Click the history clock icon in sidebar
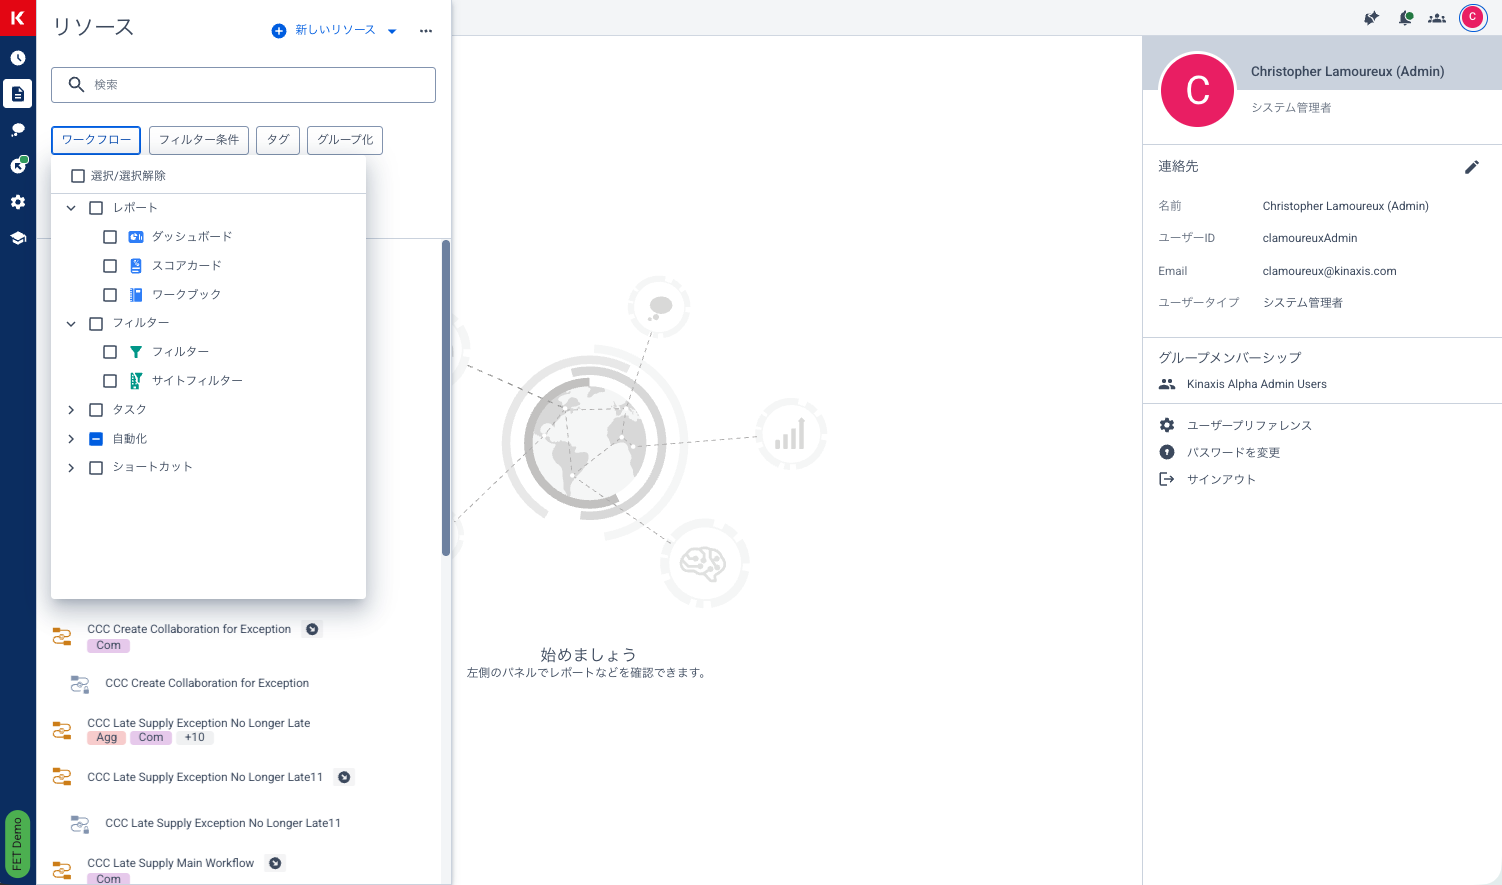This screenshot has height=885, width=1502. [18, 58]
